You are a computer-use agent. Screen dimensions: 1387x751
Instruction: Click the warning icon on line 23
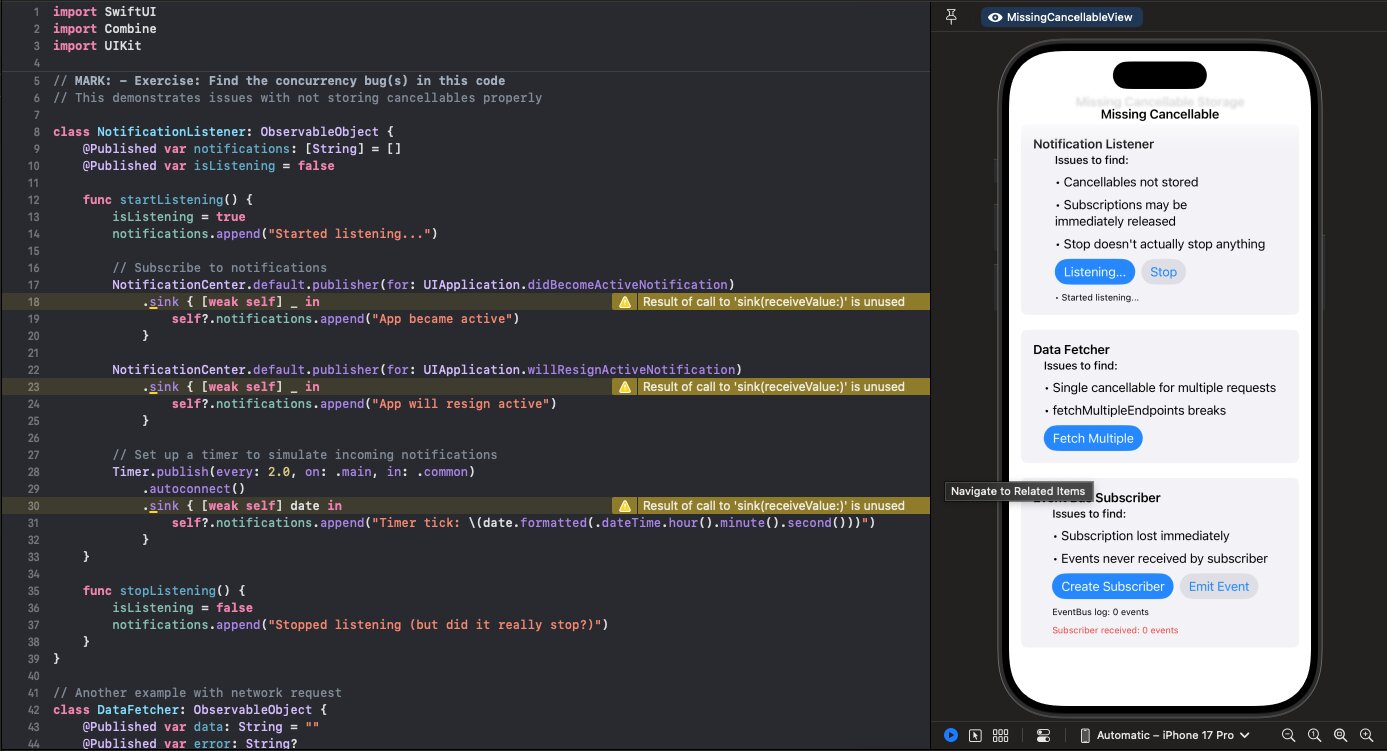click(625, 386)
